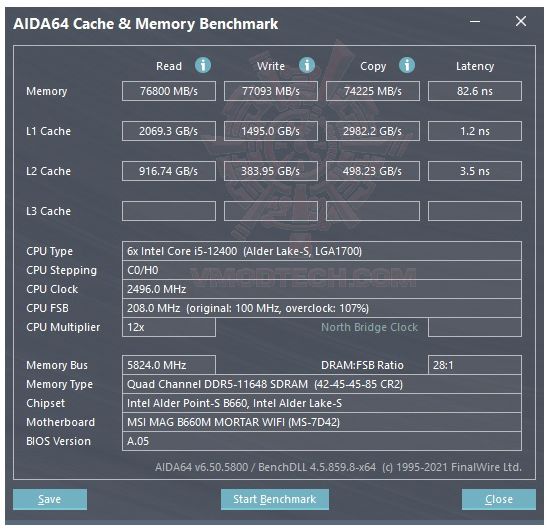
Task: Click the empty L3 Cache Latency field
Action: (475, 211)
